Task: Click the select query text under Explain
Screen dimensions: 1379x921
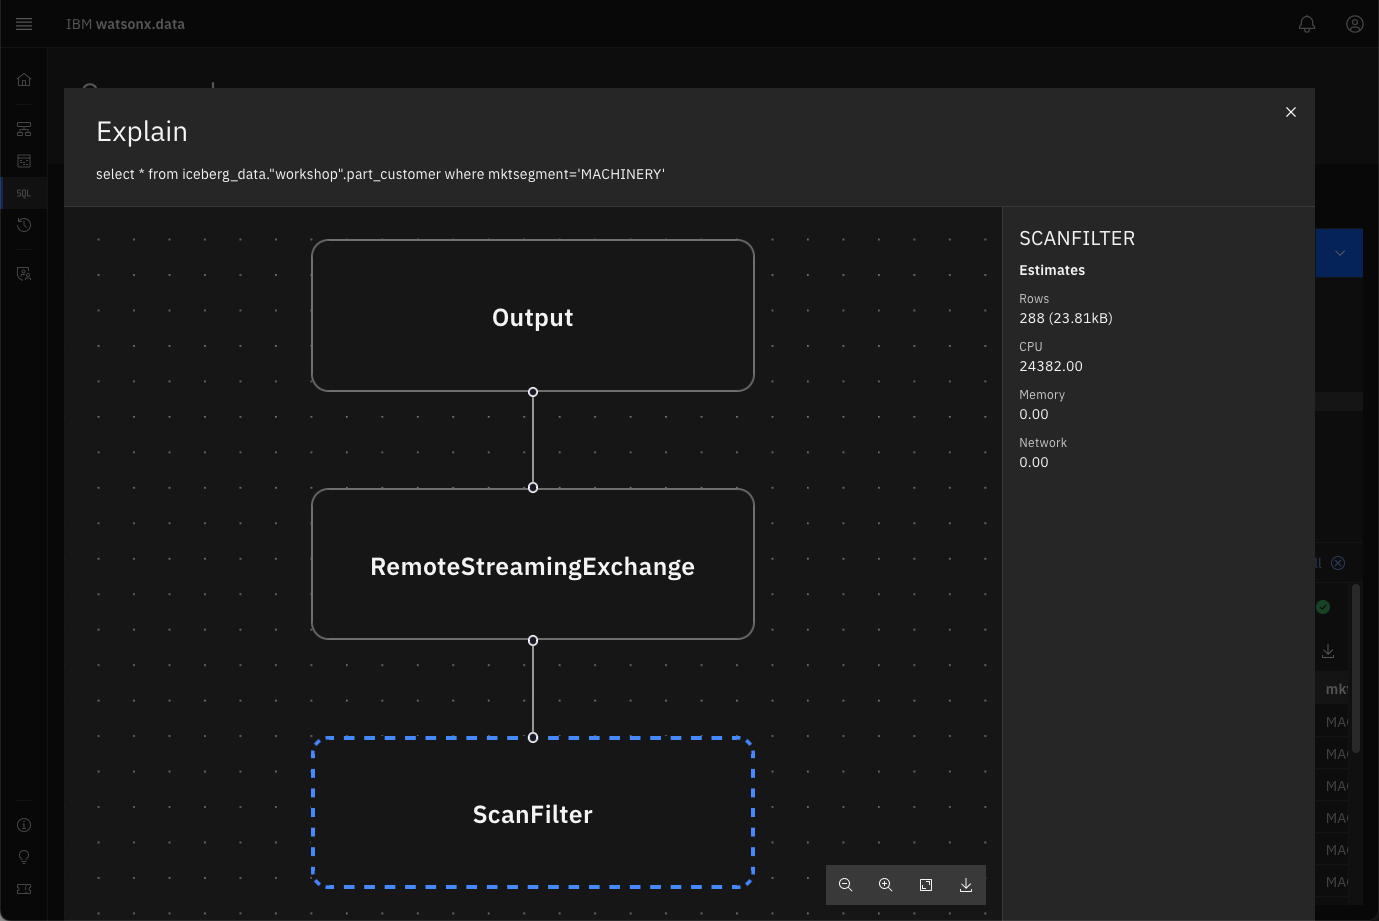Action: pyautogui.click(x=380, y=174)
